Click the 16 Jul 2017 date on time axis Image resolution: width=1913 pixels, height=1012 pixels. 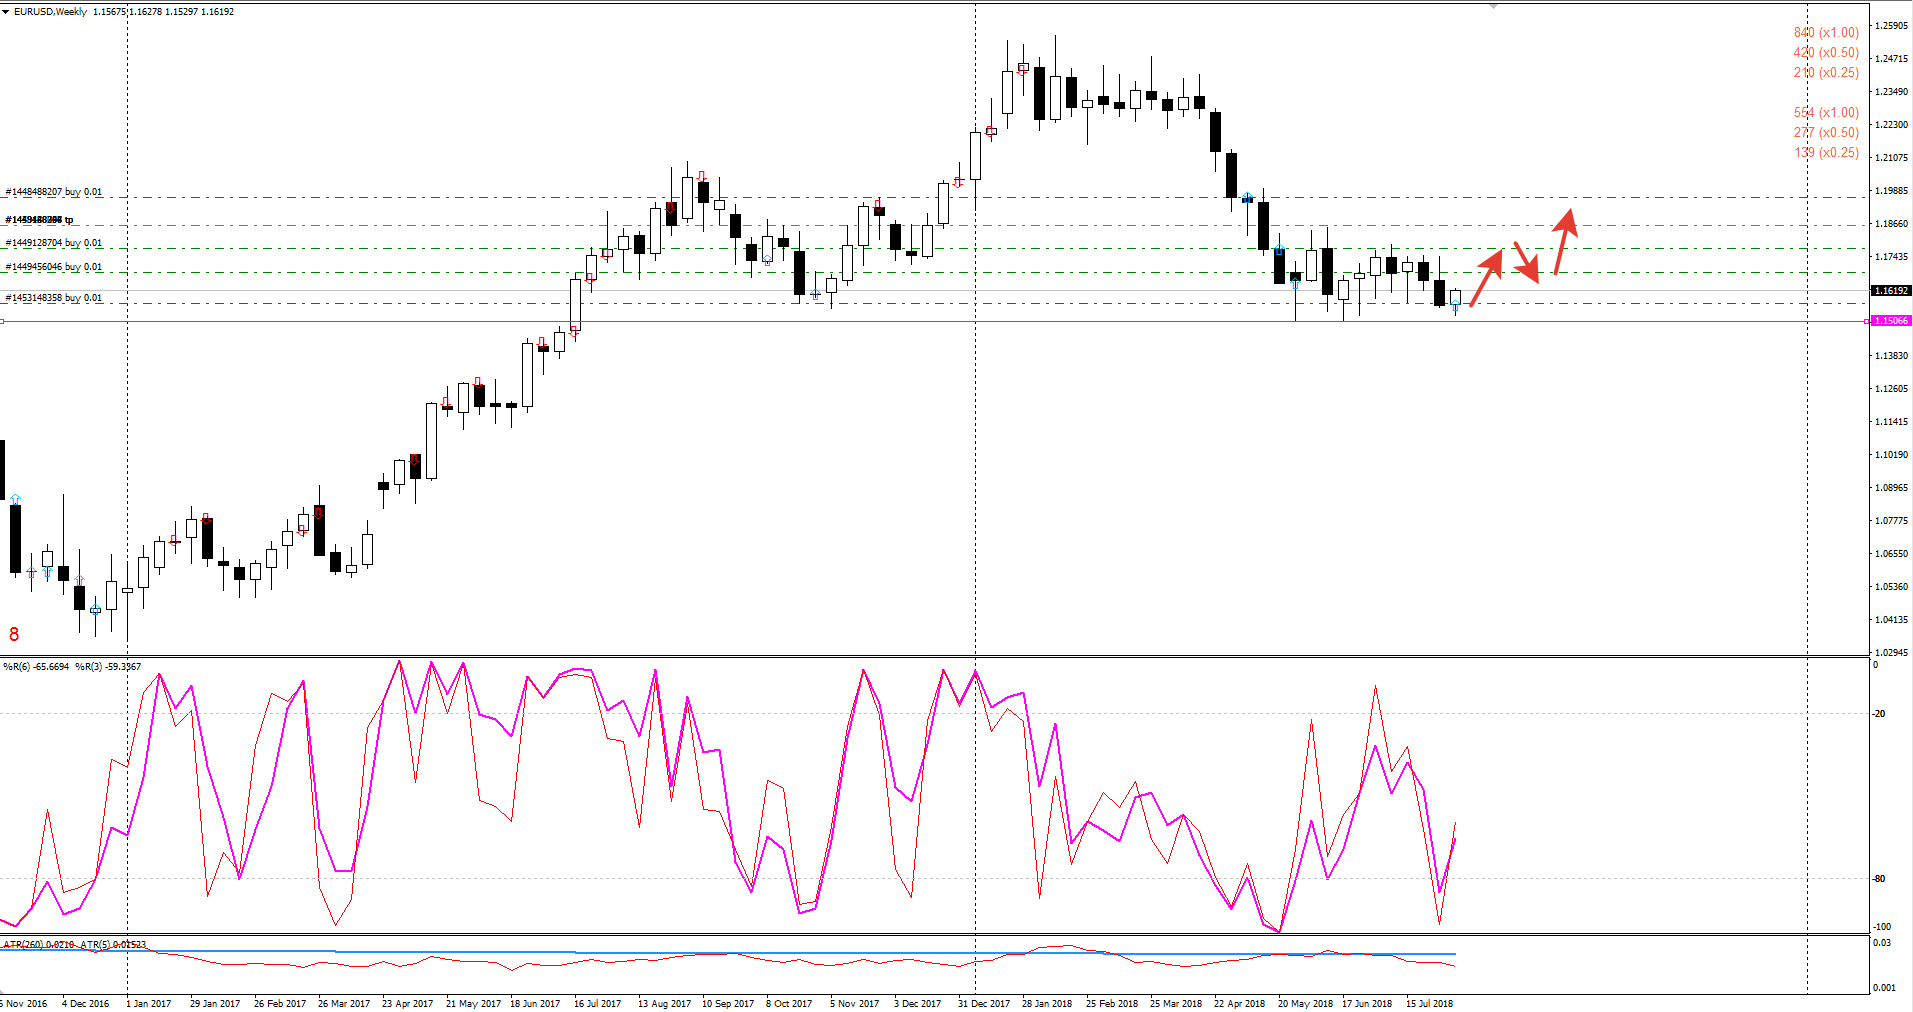pos(597,1003)
